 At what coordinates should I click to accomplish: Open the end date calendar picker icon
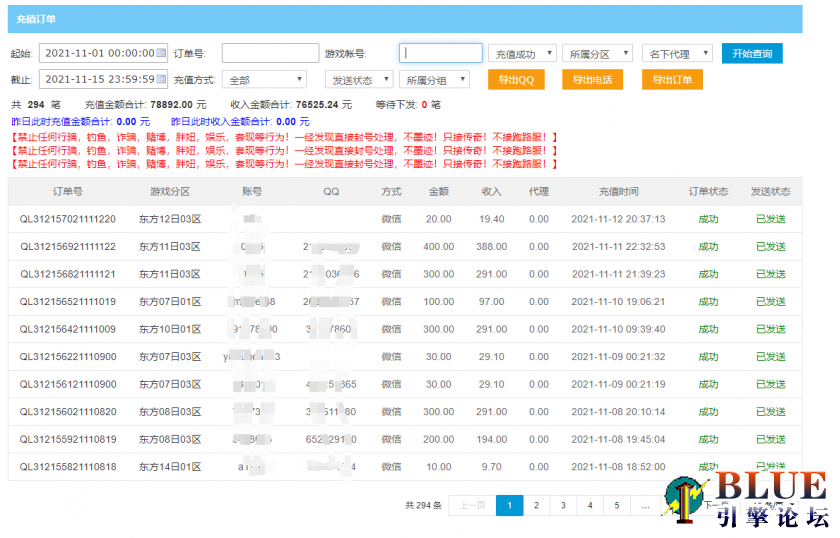[x=161, y=80]
